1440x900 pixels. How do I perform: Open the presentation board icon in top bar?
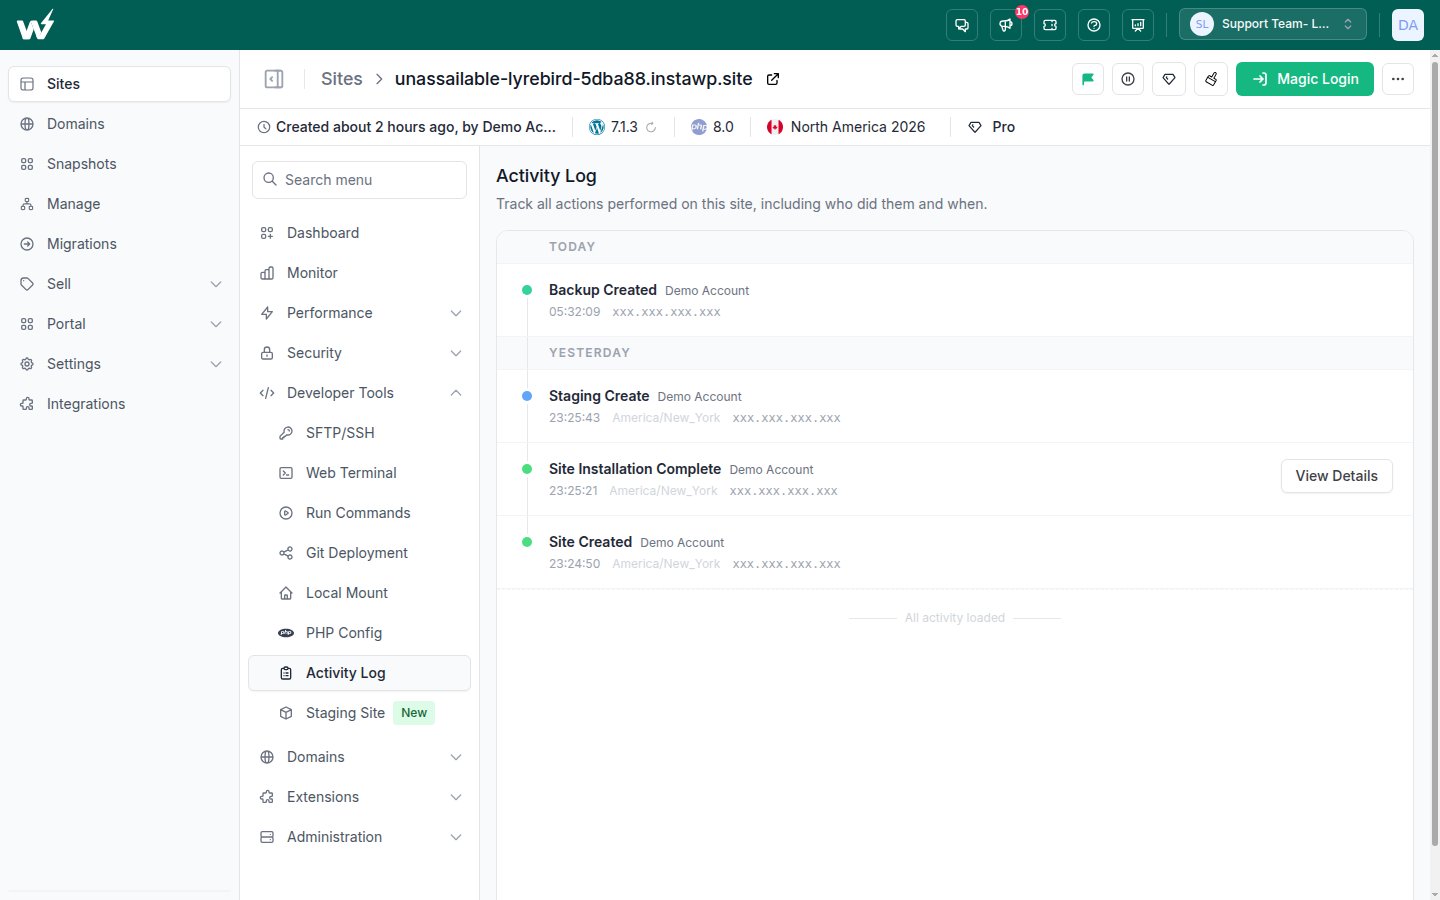tap(1138, 25)
